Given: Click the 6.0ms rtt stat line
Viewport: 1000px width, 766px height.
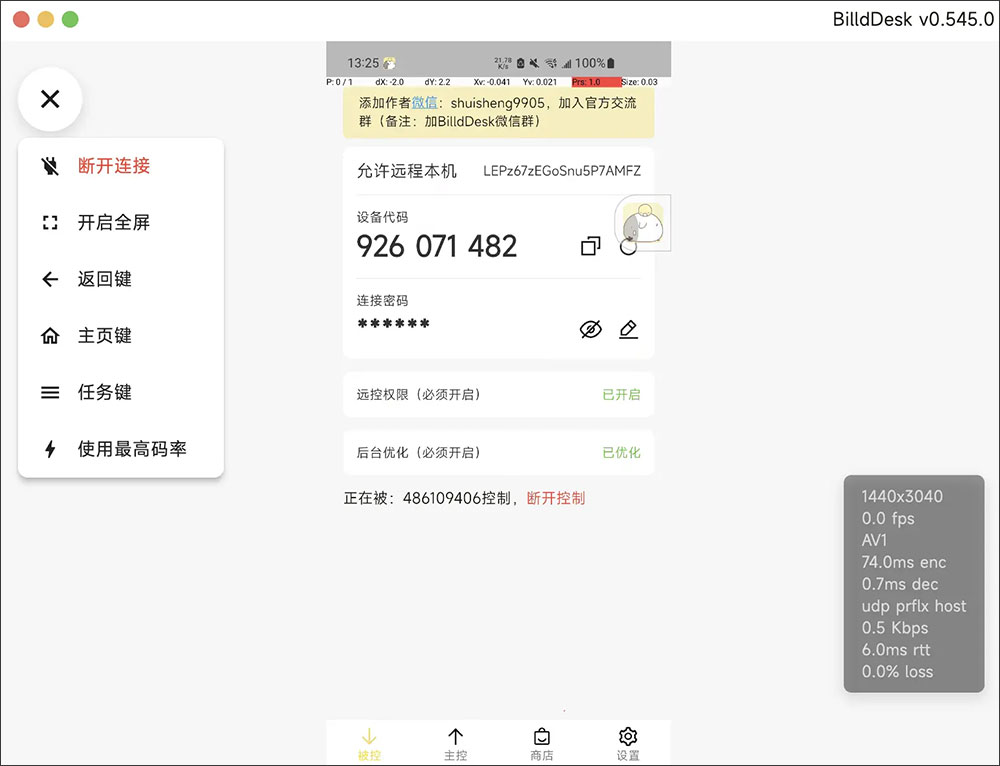Looking at the screenshot, I should [895, 650].
